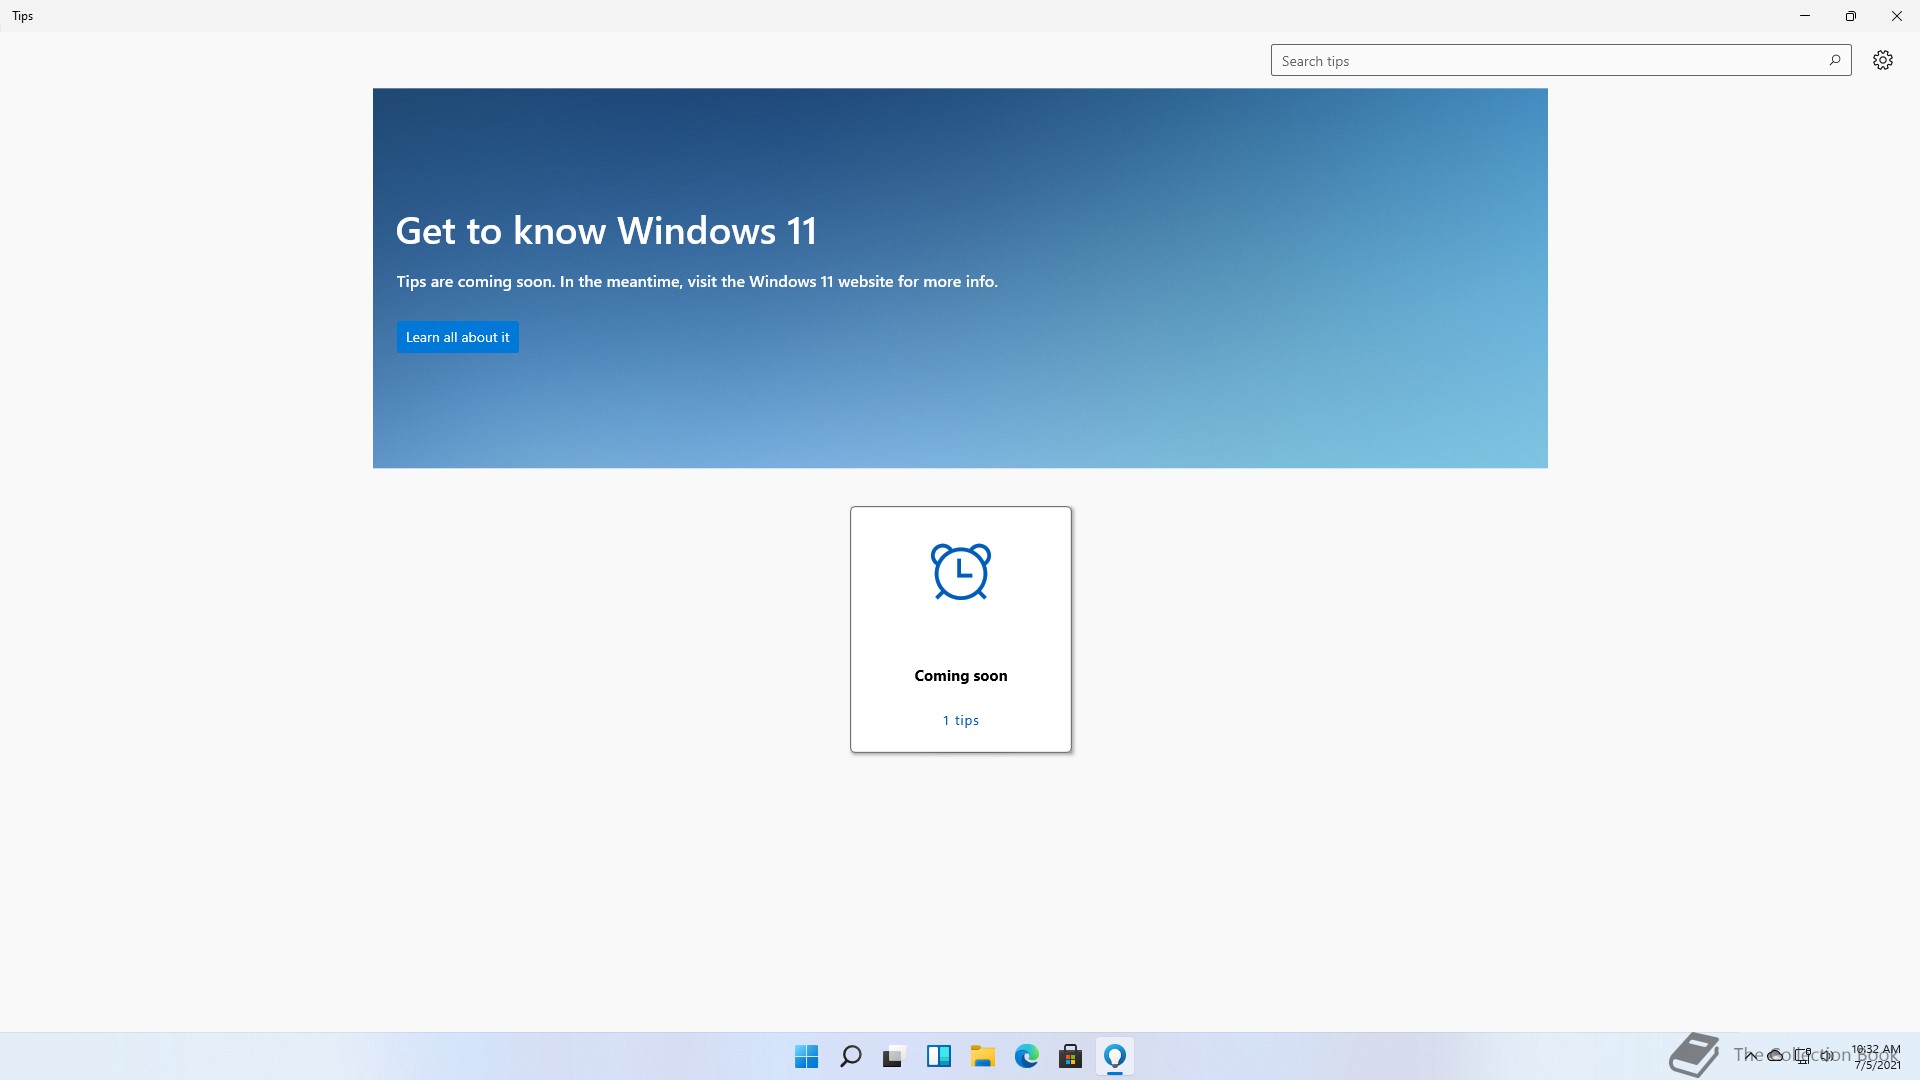The width and height of the screenshot is (1920, 1080).
Task: Open the Coming soon tips card
Action: pos(961,629)
